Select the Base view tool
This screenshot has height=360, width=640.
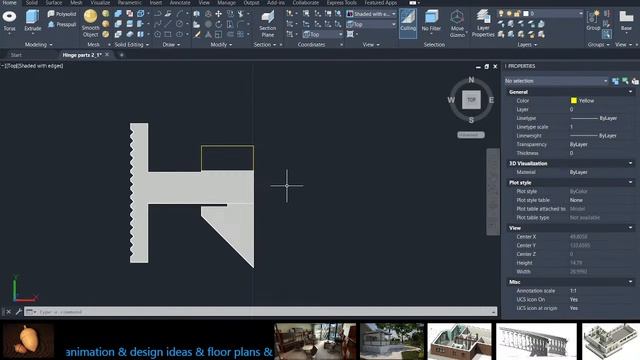[x=626, y=20]
